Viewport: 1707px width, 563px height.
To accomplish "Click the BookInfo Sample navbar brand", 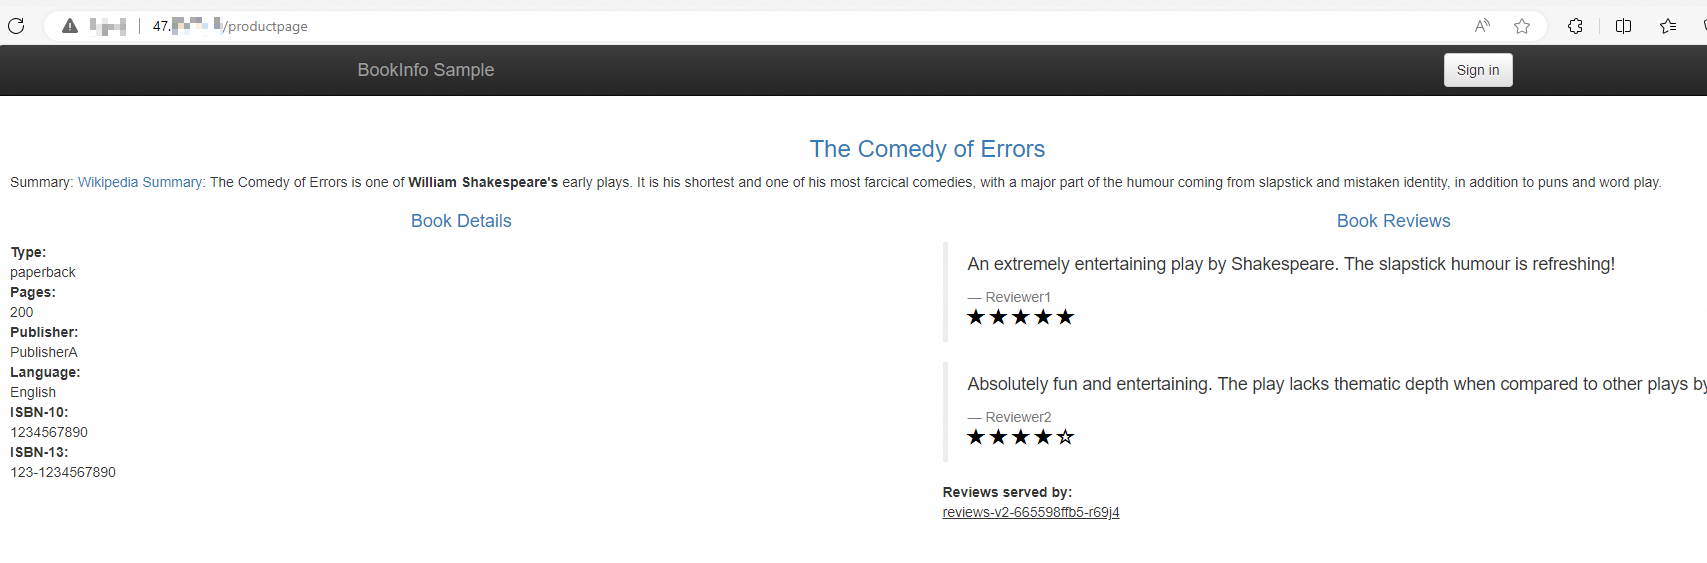I will click(x=425, y=70).
